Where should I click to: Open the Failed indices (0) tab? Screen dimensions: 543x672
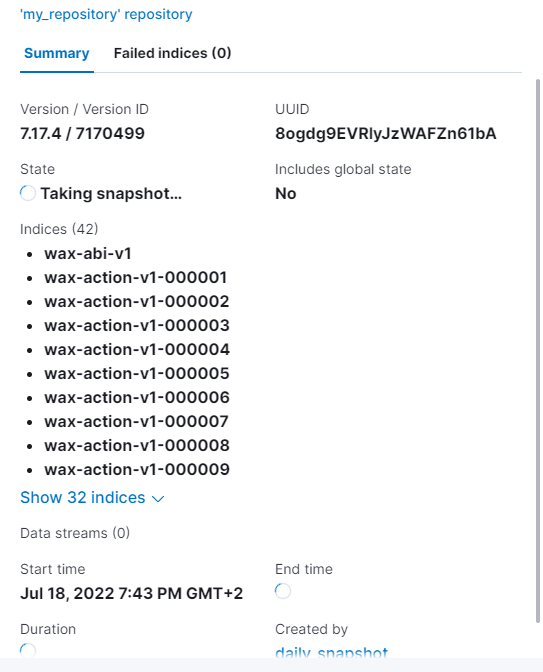point(172,53)
